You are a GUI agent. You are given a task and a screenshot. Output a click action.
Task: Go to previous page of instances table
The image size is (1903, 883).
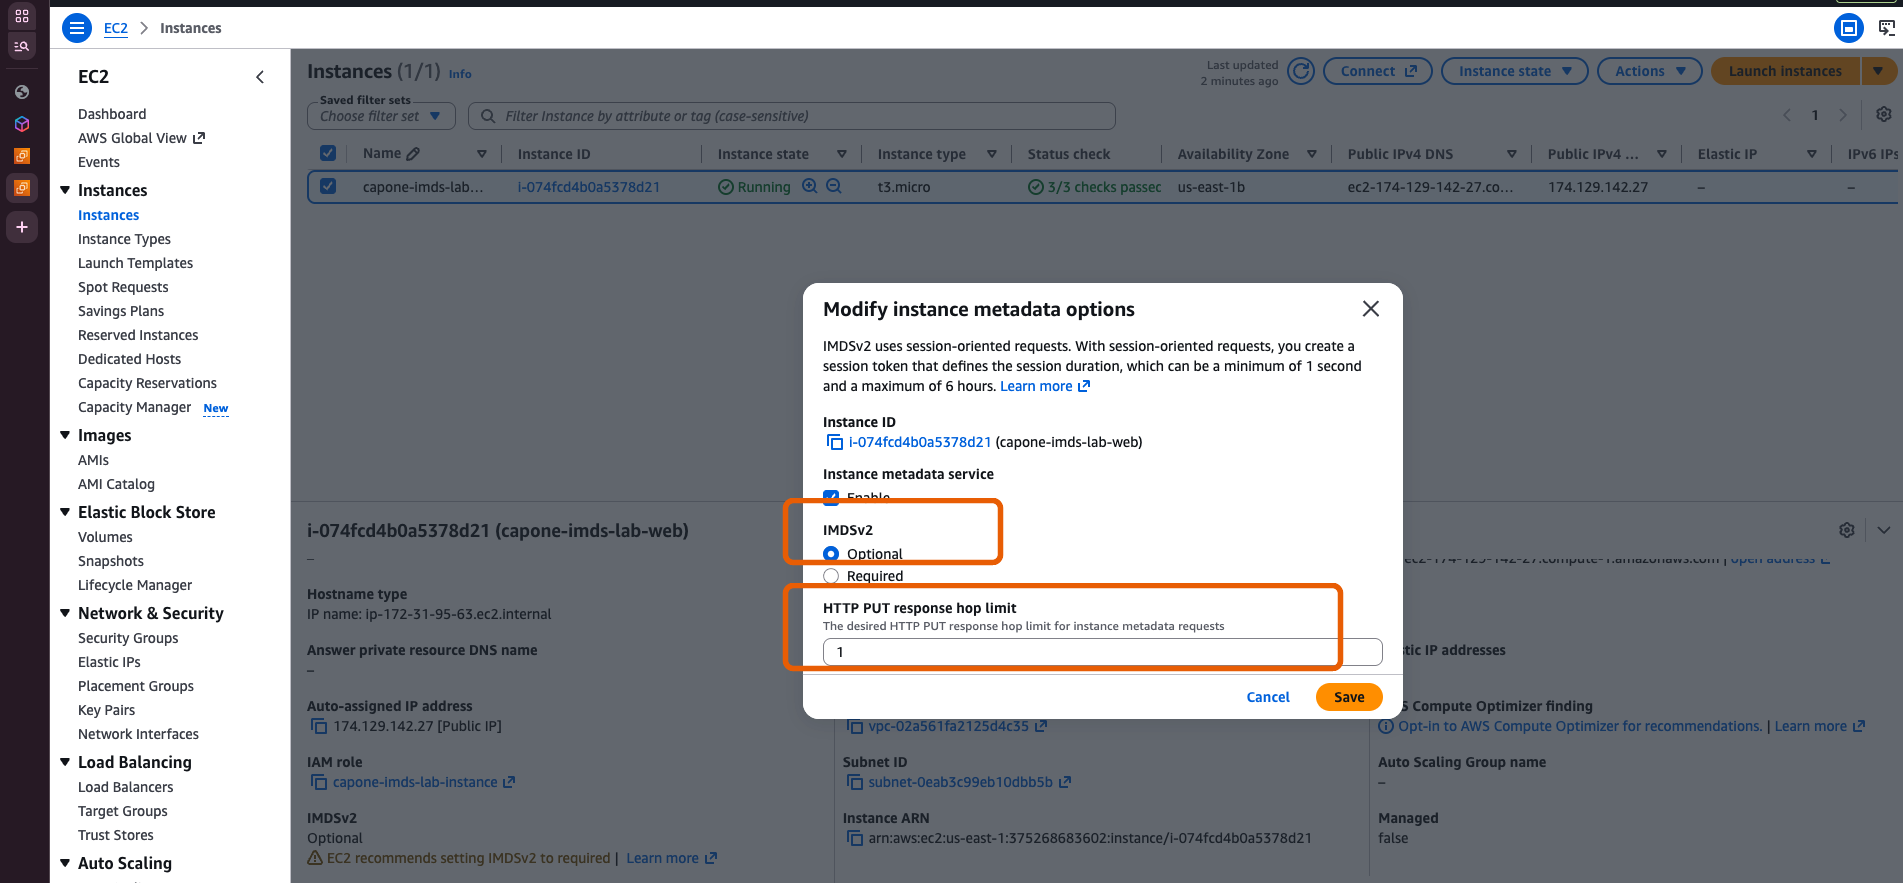tap(1787, 115)
